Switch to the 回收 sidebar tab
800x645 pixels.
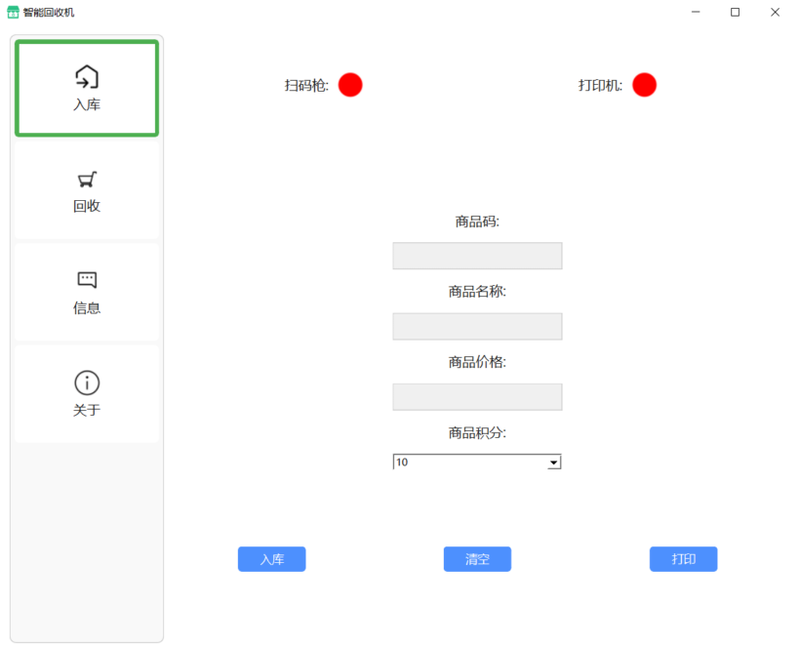(87, 190)
